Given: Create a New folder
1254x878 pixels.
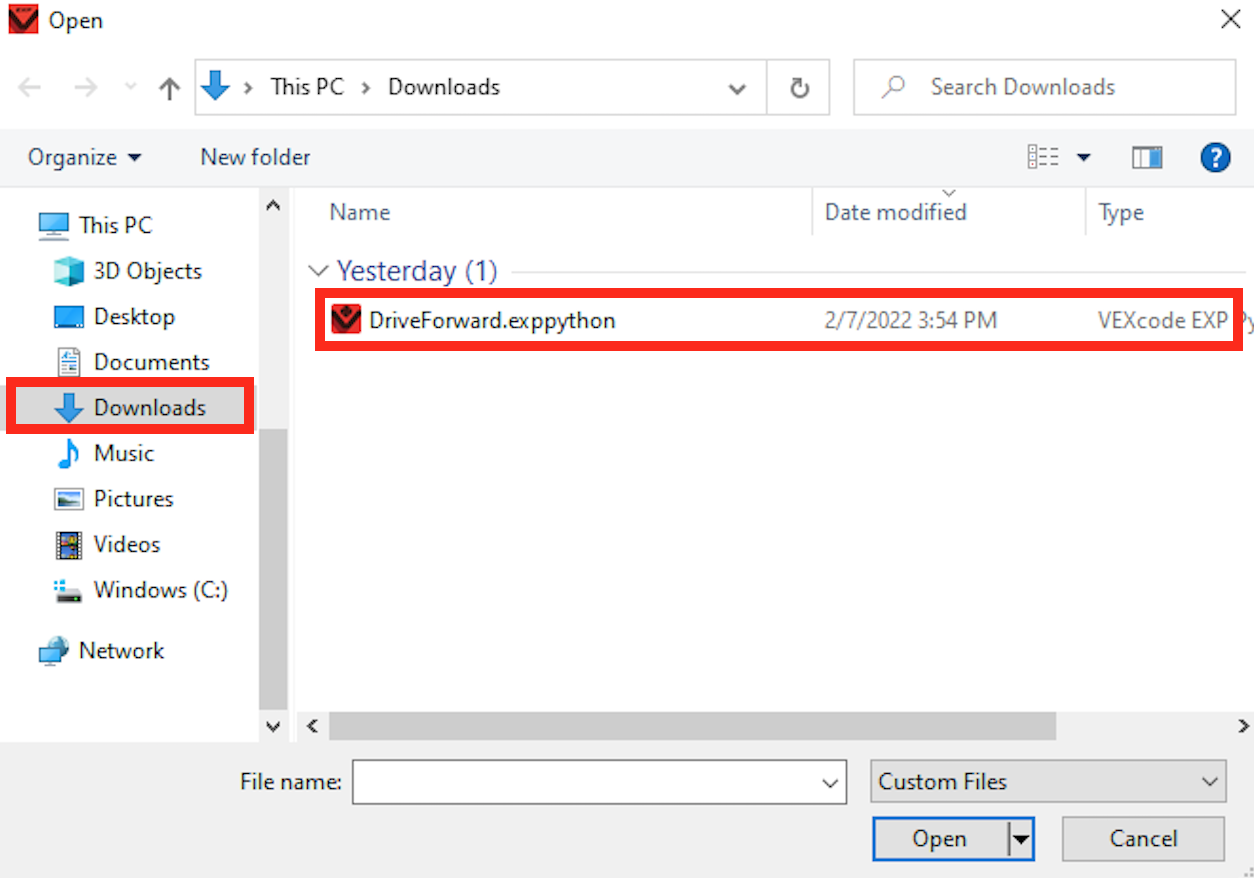Looking at the screenshot, I should [x=254, y=157].
